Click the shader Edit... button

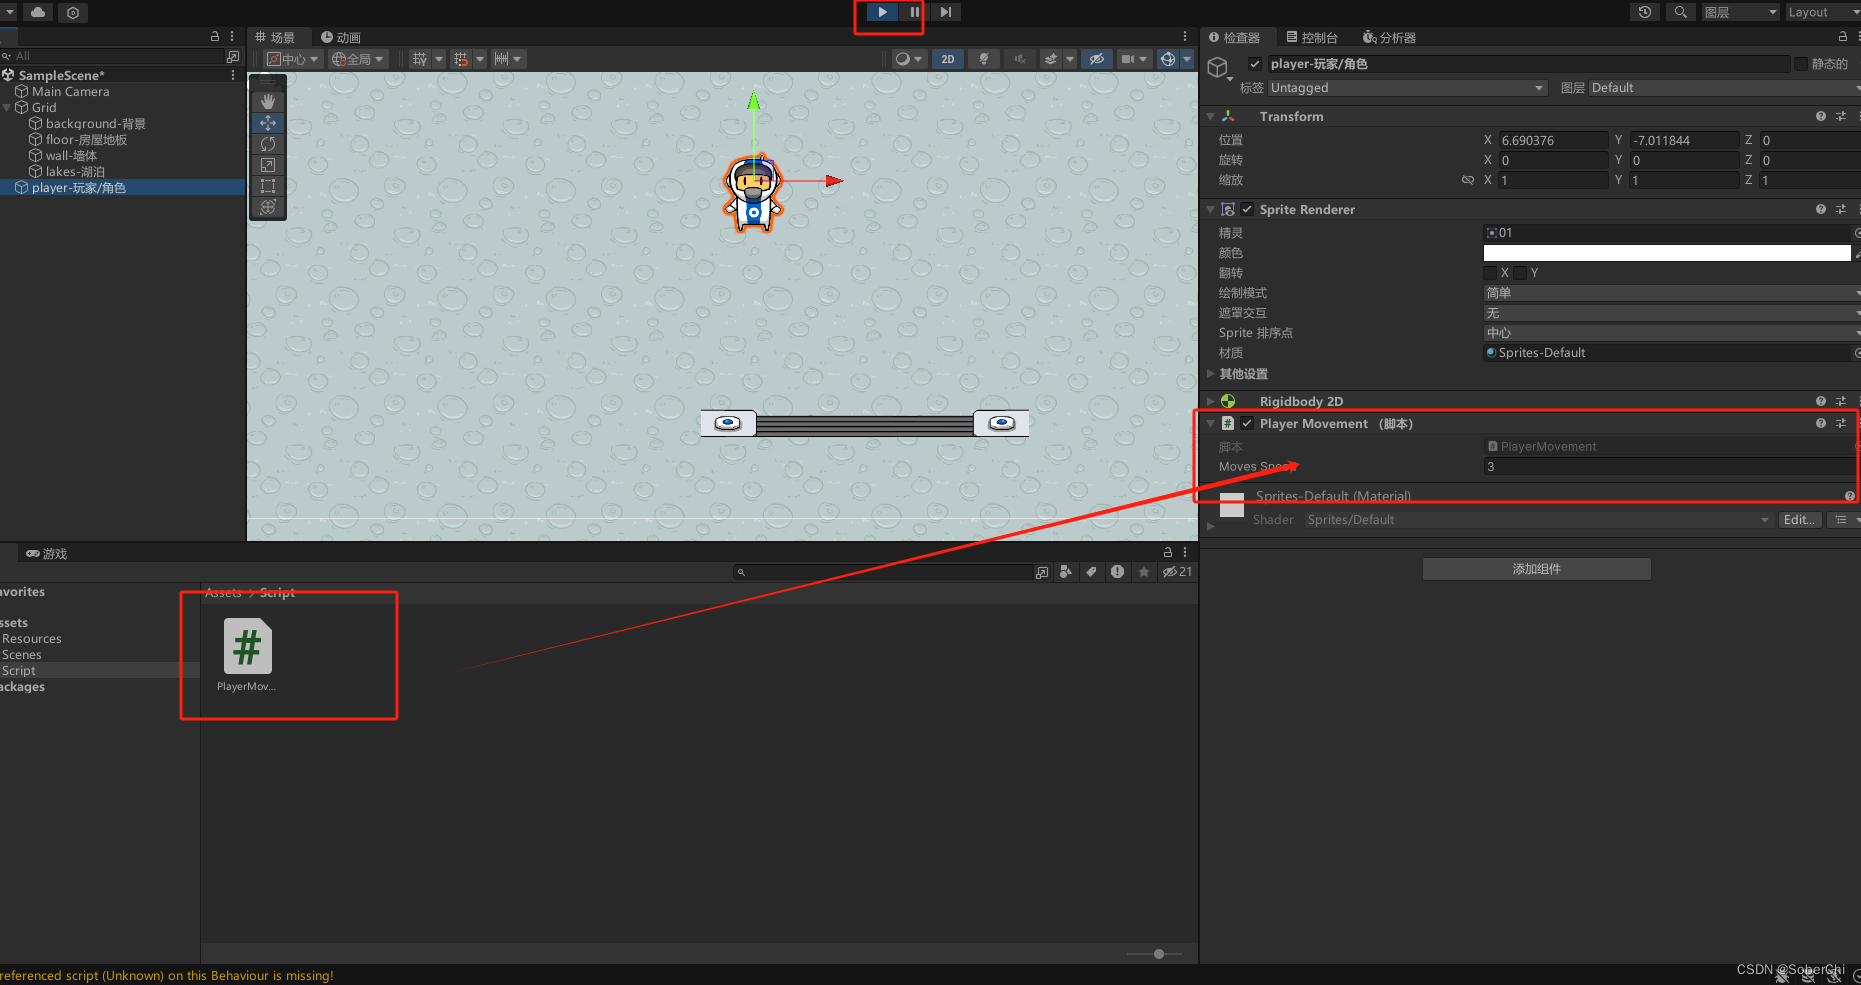tap(1799, 520)
